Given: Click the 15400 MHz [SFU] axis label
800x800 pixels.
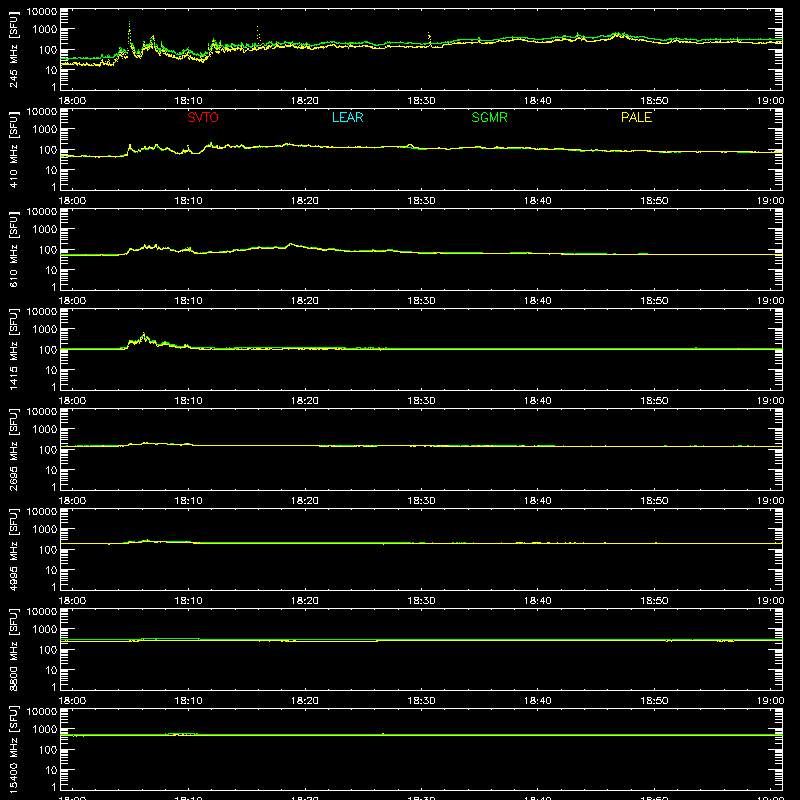Looking at the screenshot, I should (14, 749).
